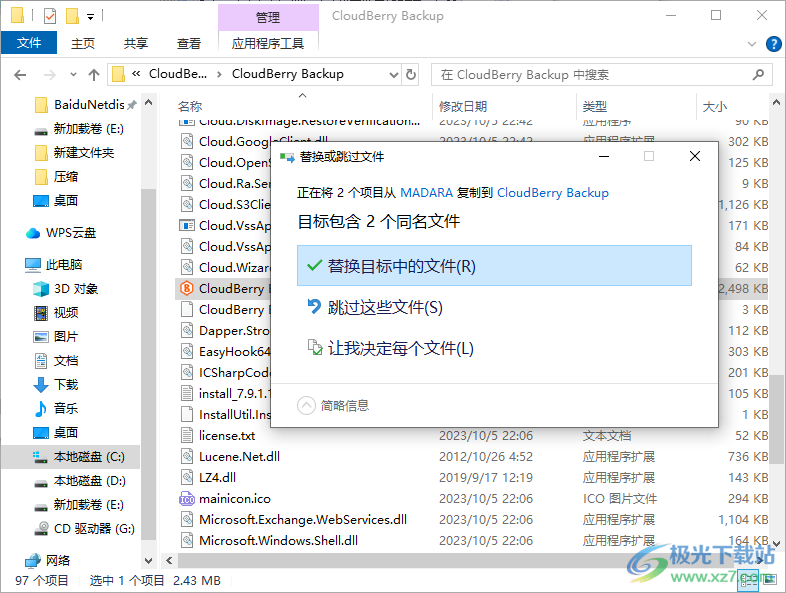Open the recent locations dropdown arrow

tap(73, 75)
